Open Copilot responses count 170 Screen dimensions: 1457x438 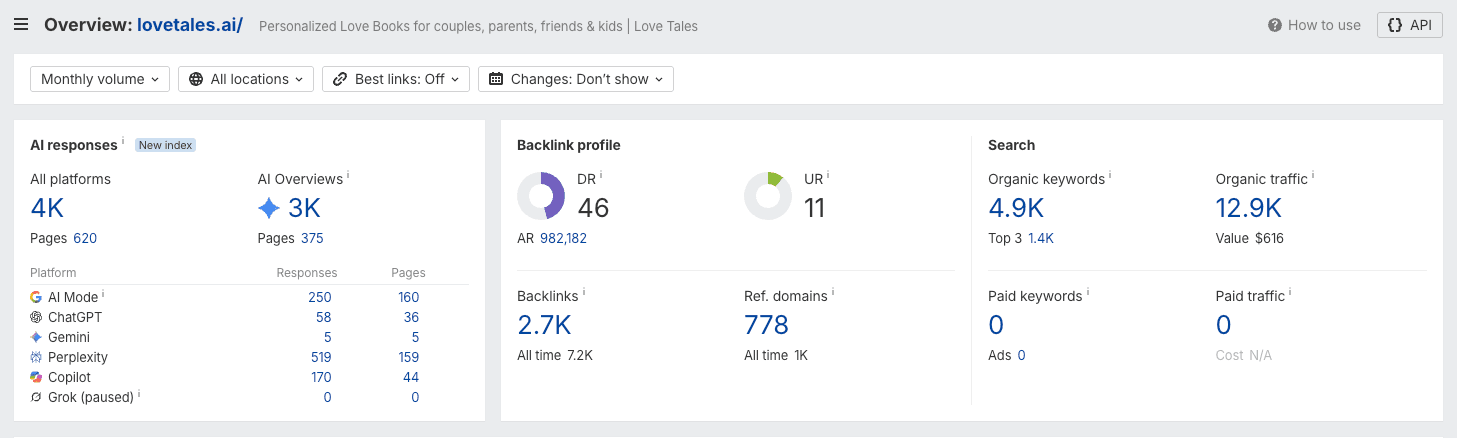(320, 377)
